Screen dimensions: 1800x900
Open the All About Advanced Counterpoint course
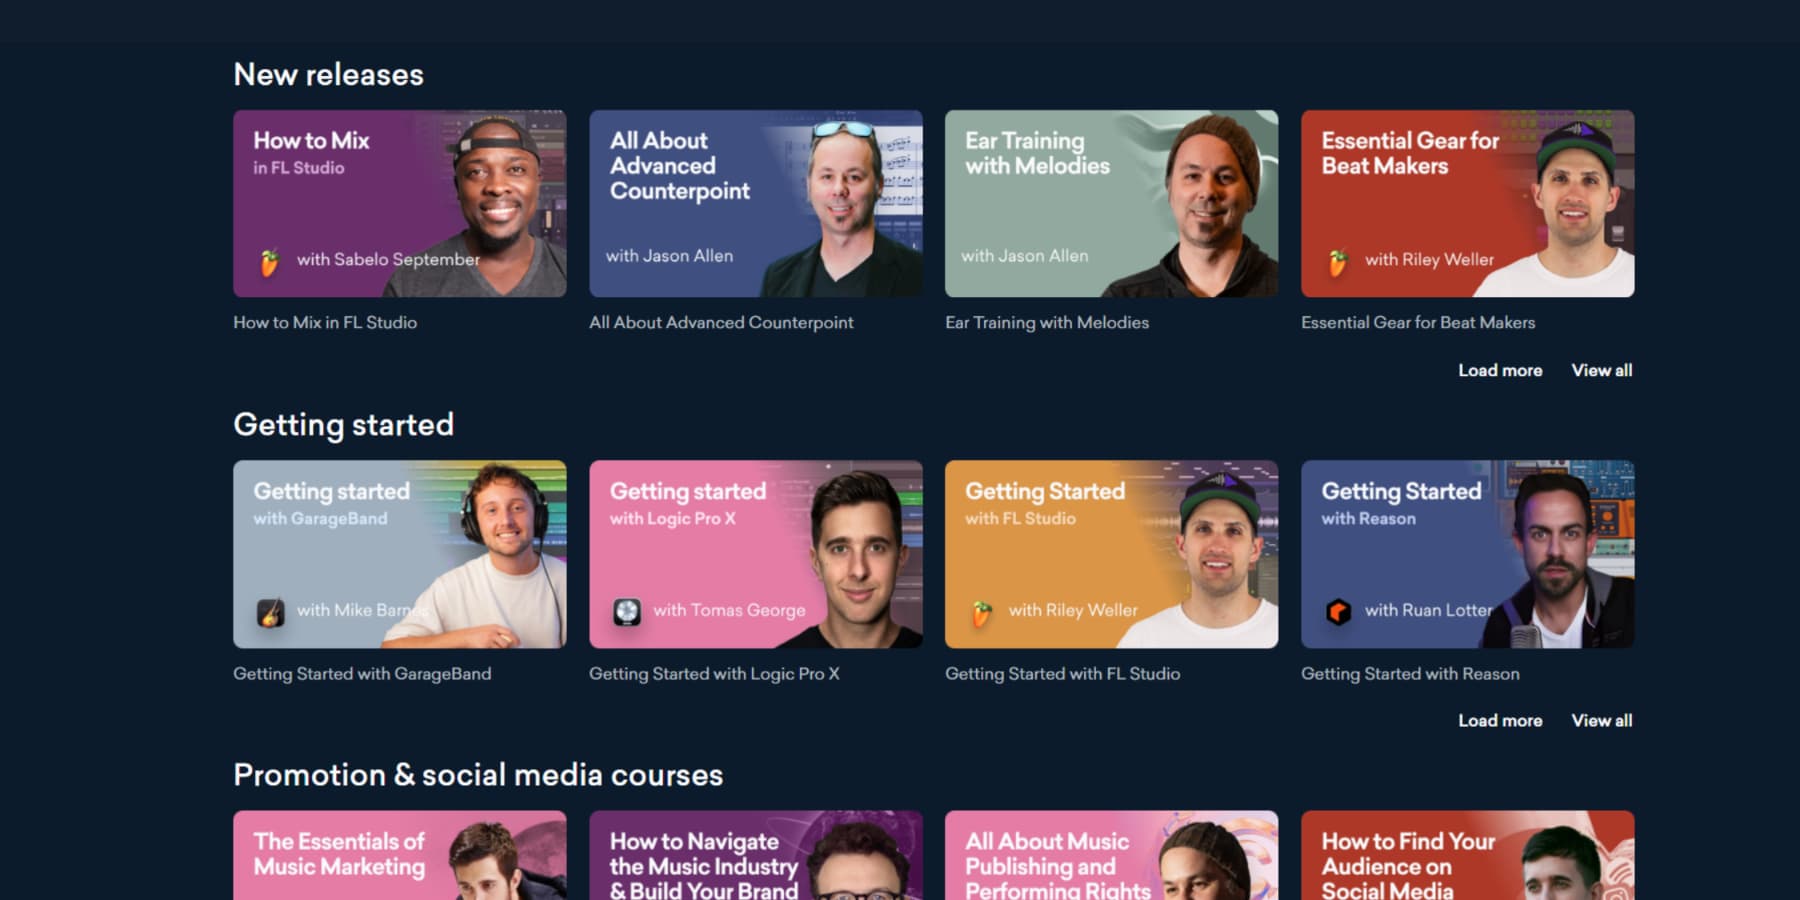pos(756,203)
